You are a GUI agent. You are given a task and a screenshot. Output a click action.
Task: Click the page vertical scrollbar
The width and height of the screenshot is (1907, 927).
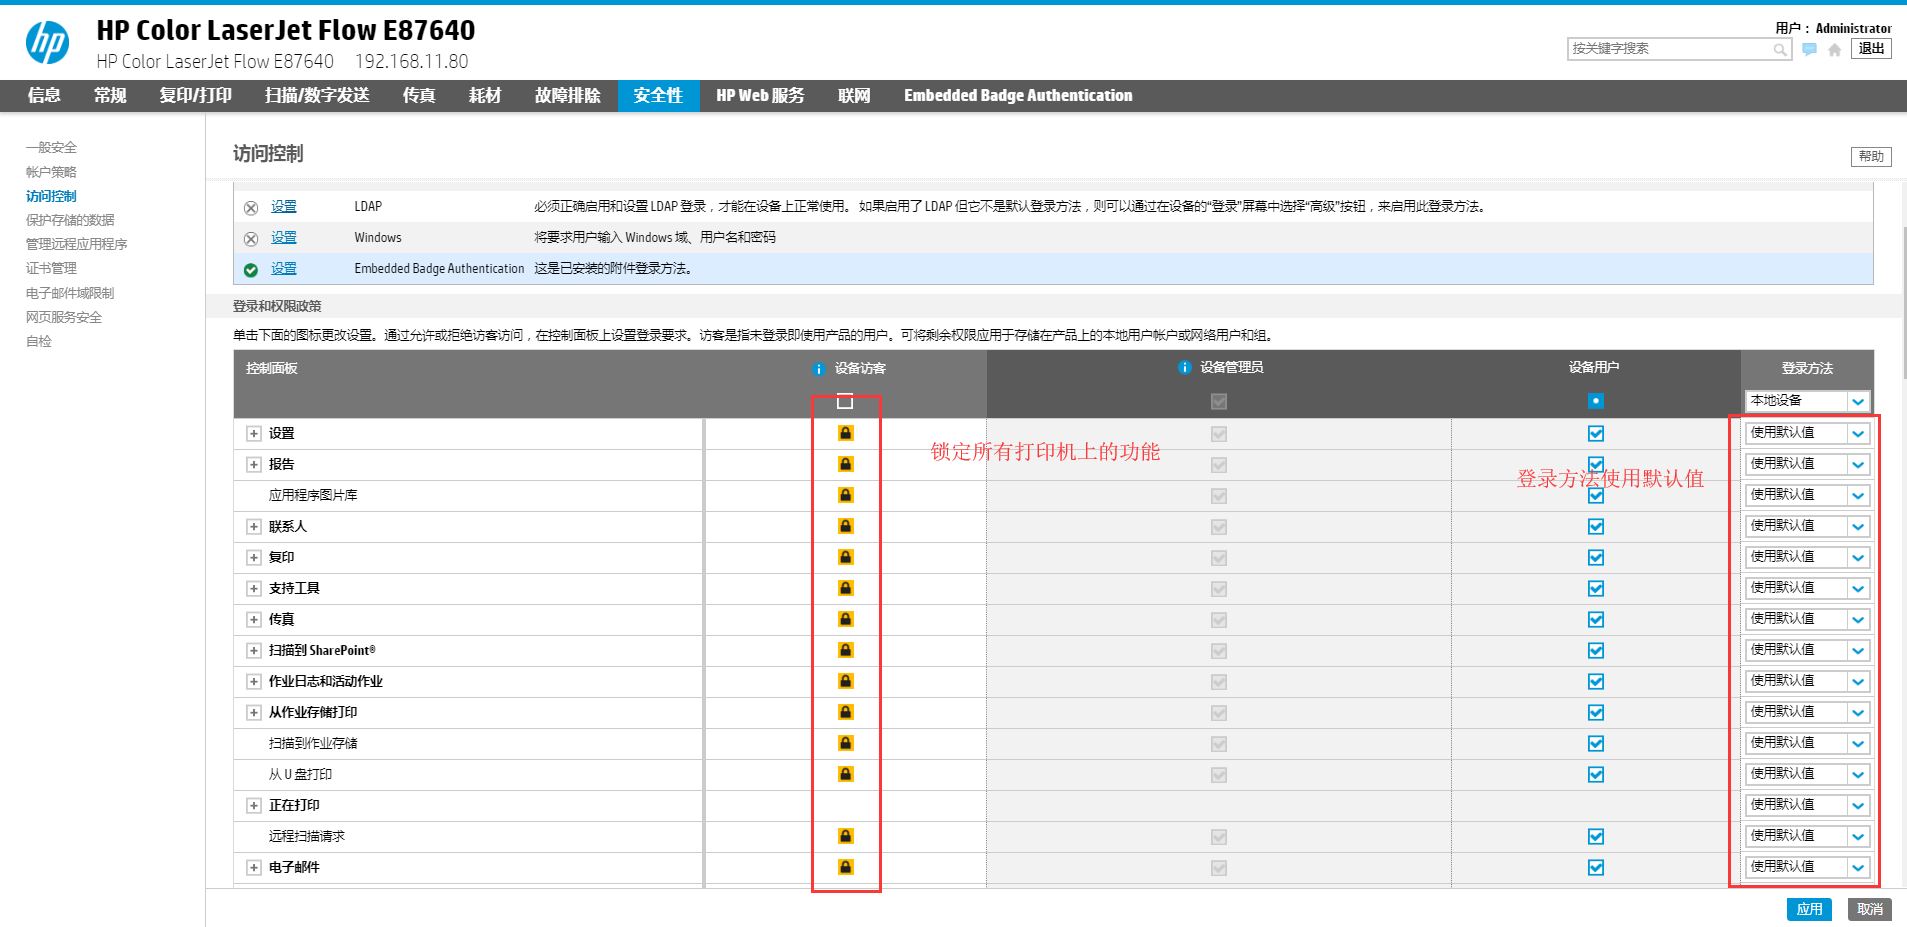point(1904,305)
